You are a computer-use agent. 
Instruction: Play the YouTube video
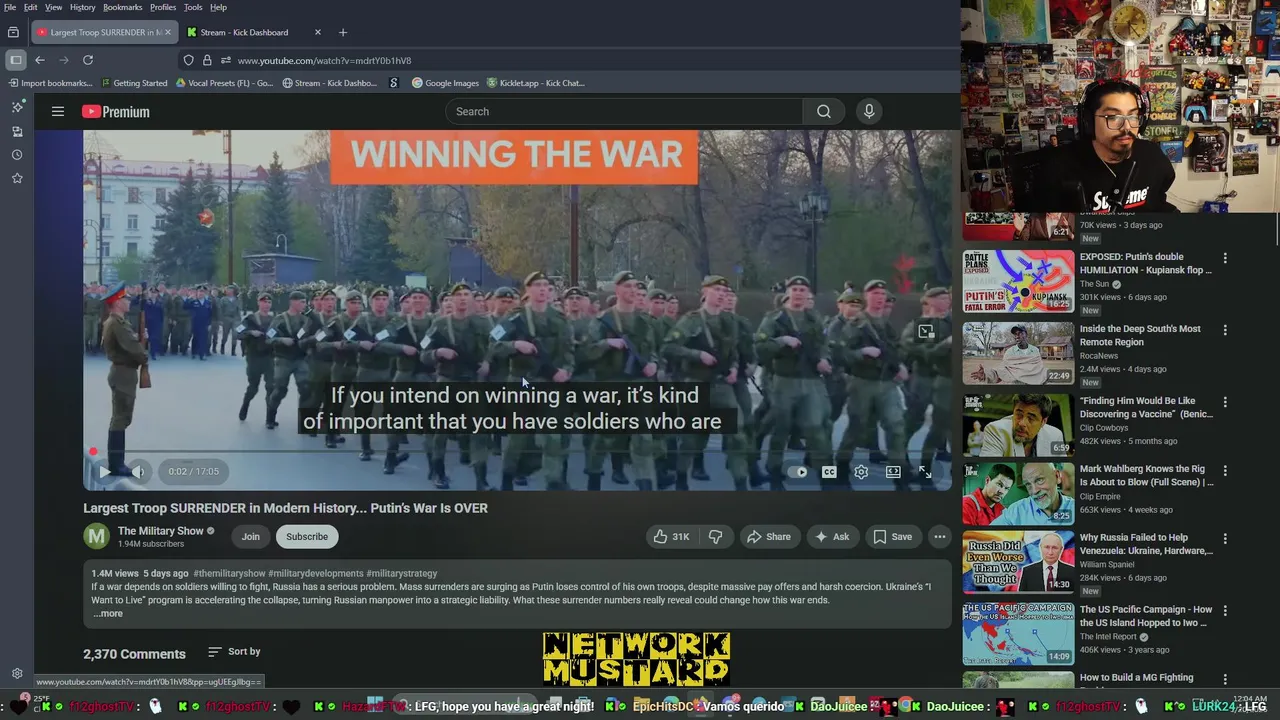(104, 472)
